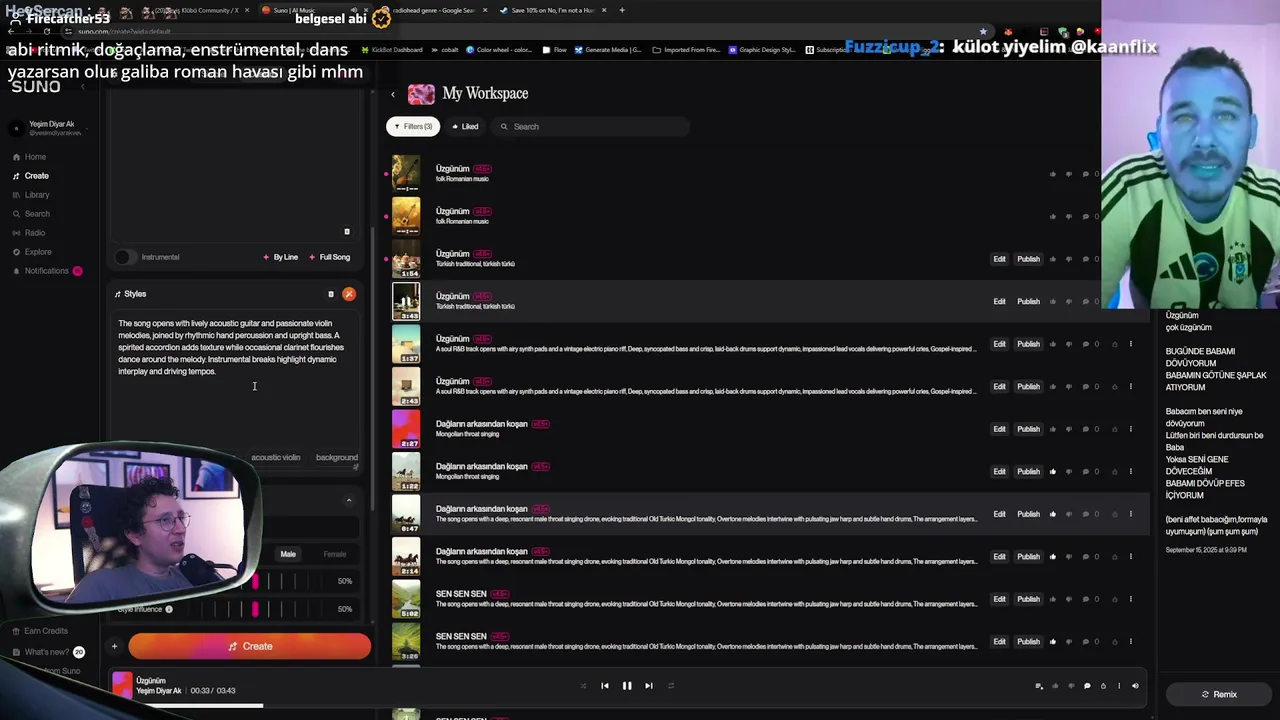Toggle like on second SEN SEN SEN song
Viewport: 1280px width, 720px height.
pyautogui.click(x=1053, y=641)
